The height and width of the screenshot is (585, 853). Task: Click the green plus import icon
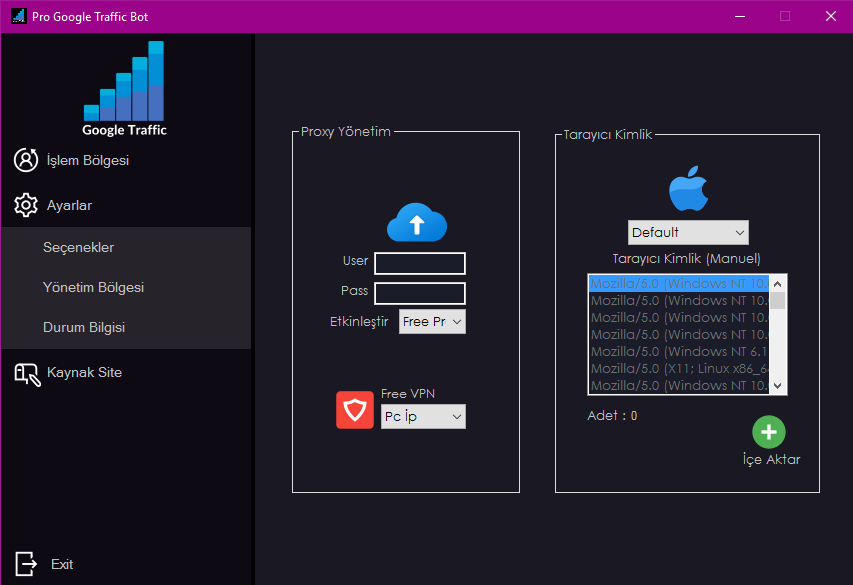[769, 432]
